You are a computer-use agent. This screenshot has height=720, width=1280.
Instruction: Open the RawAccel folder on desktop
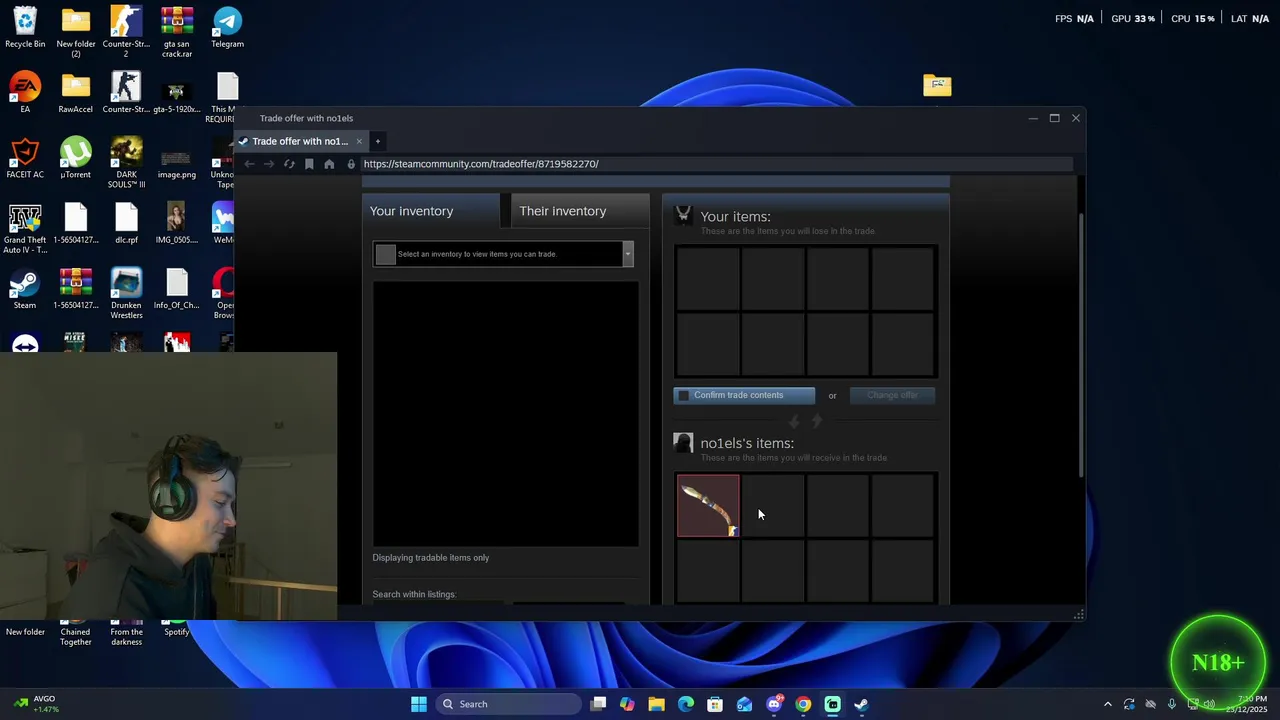click(75, 93)
